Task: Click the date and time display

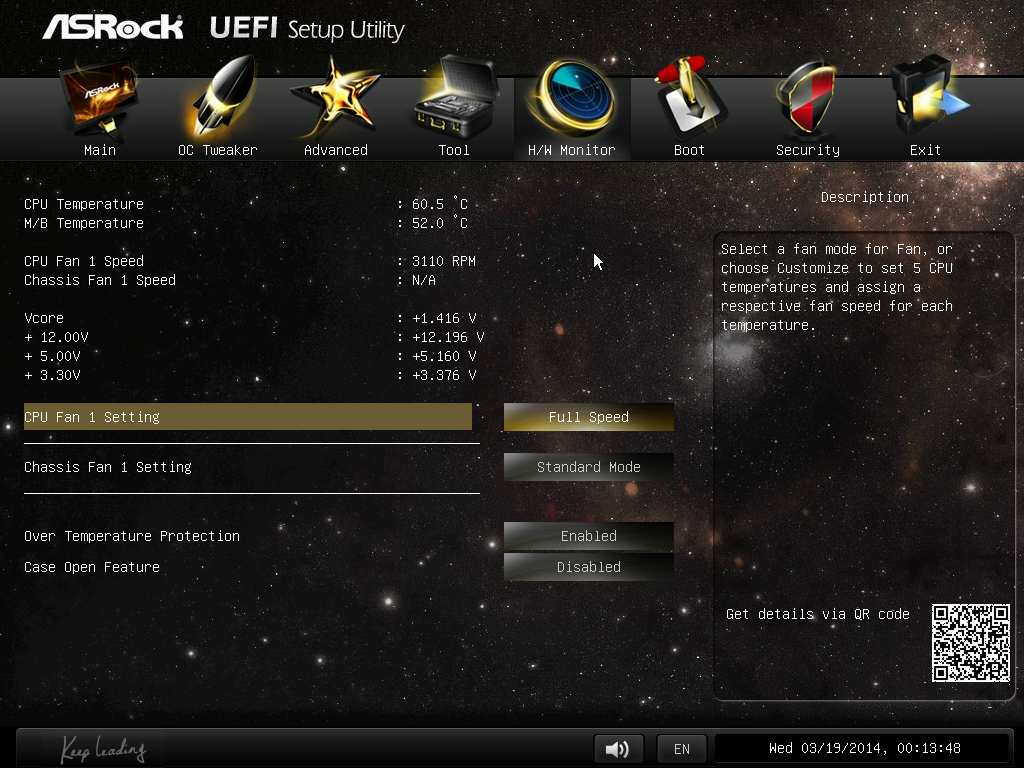Action: (864, 748)
